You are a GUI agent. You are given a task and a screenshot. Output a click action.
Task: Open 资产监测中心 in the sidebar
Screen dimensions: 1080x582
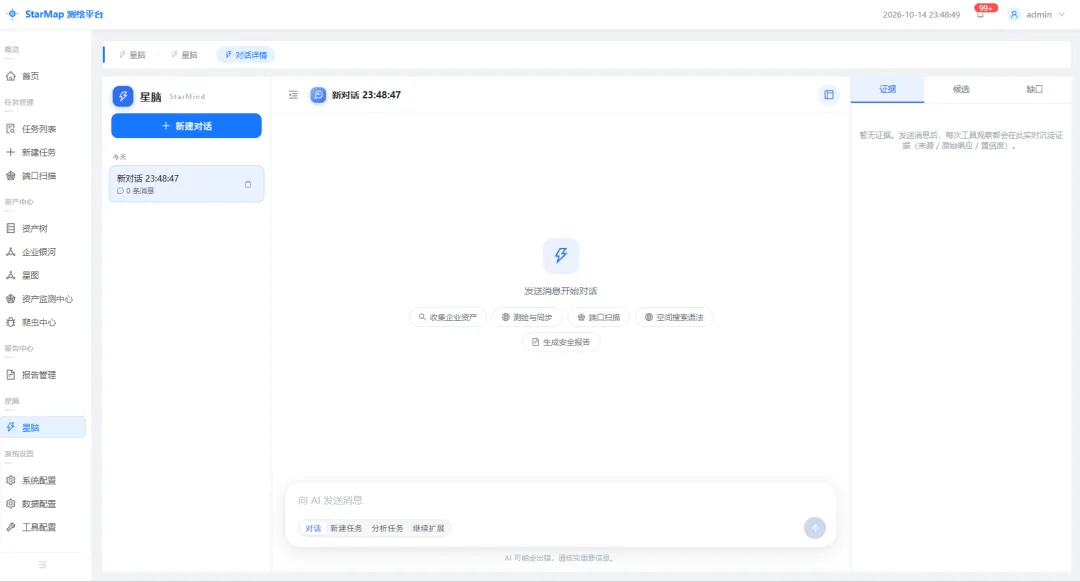pos(43,299)
